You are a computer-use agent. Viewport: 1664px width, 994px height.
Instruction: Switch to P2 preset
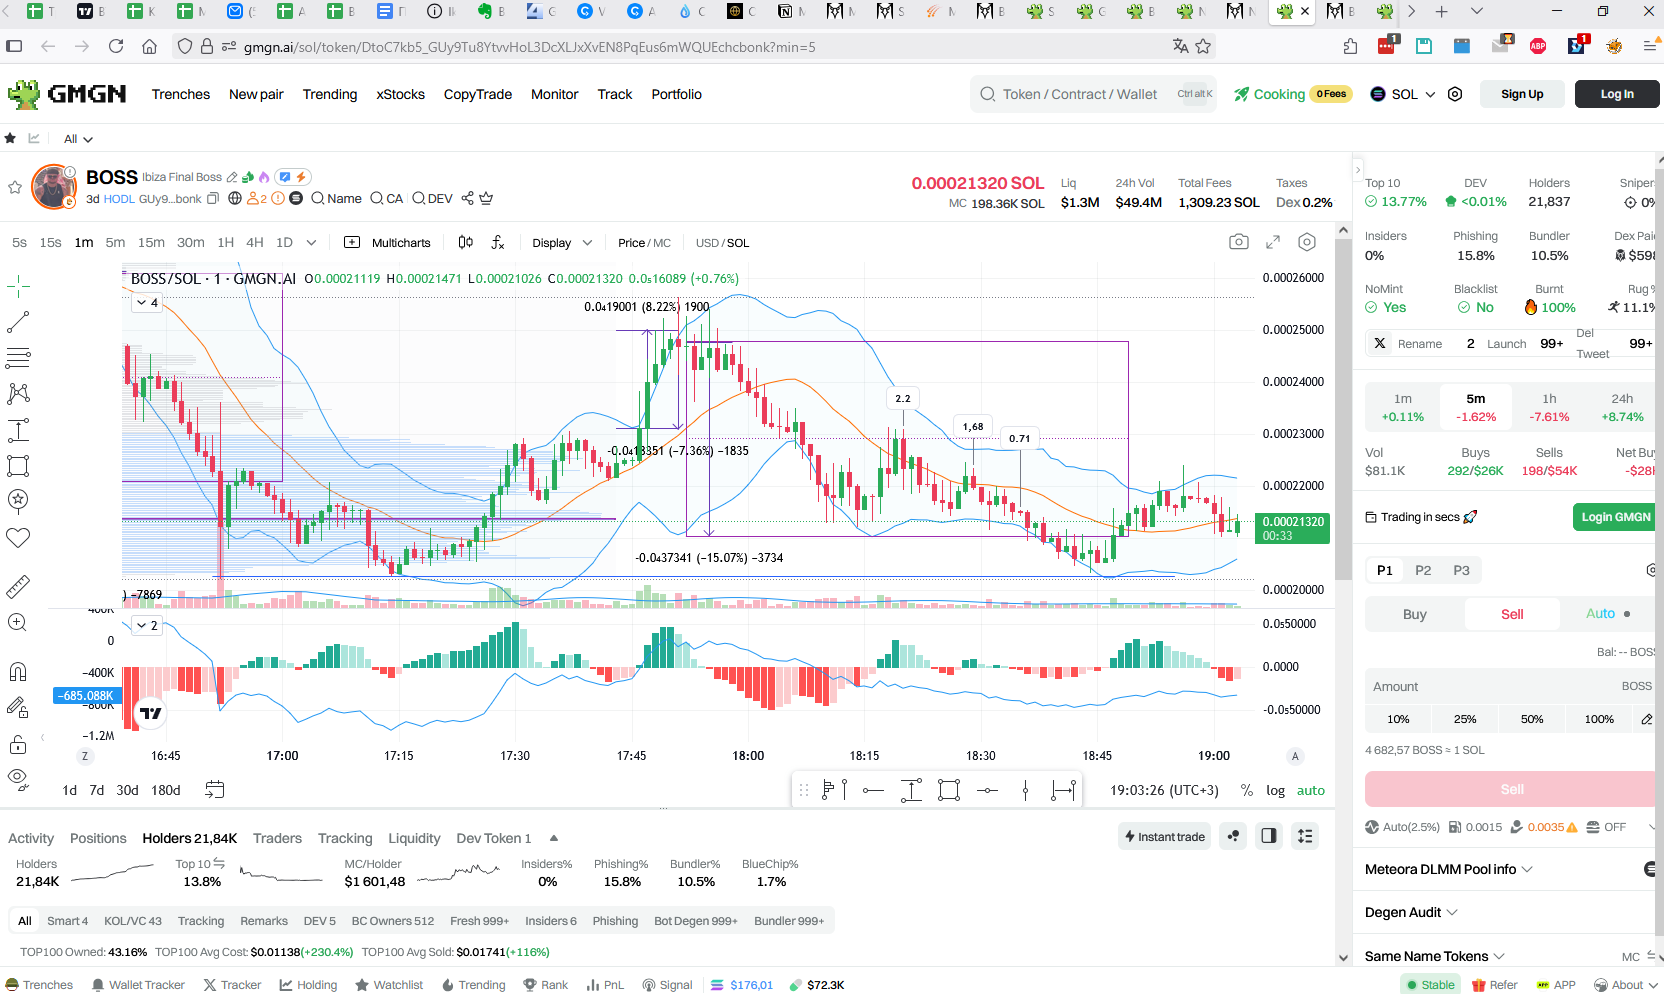coord(1423,570)
